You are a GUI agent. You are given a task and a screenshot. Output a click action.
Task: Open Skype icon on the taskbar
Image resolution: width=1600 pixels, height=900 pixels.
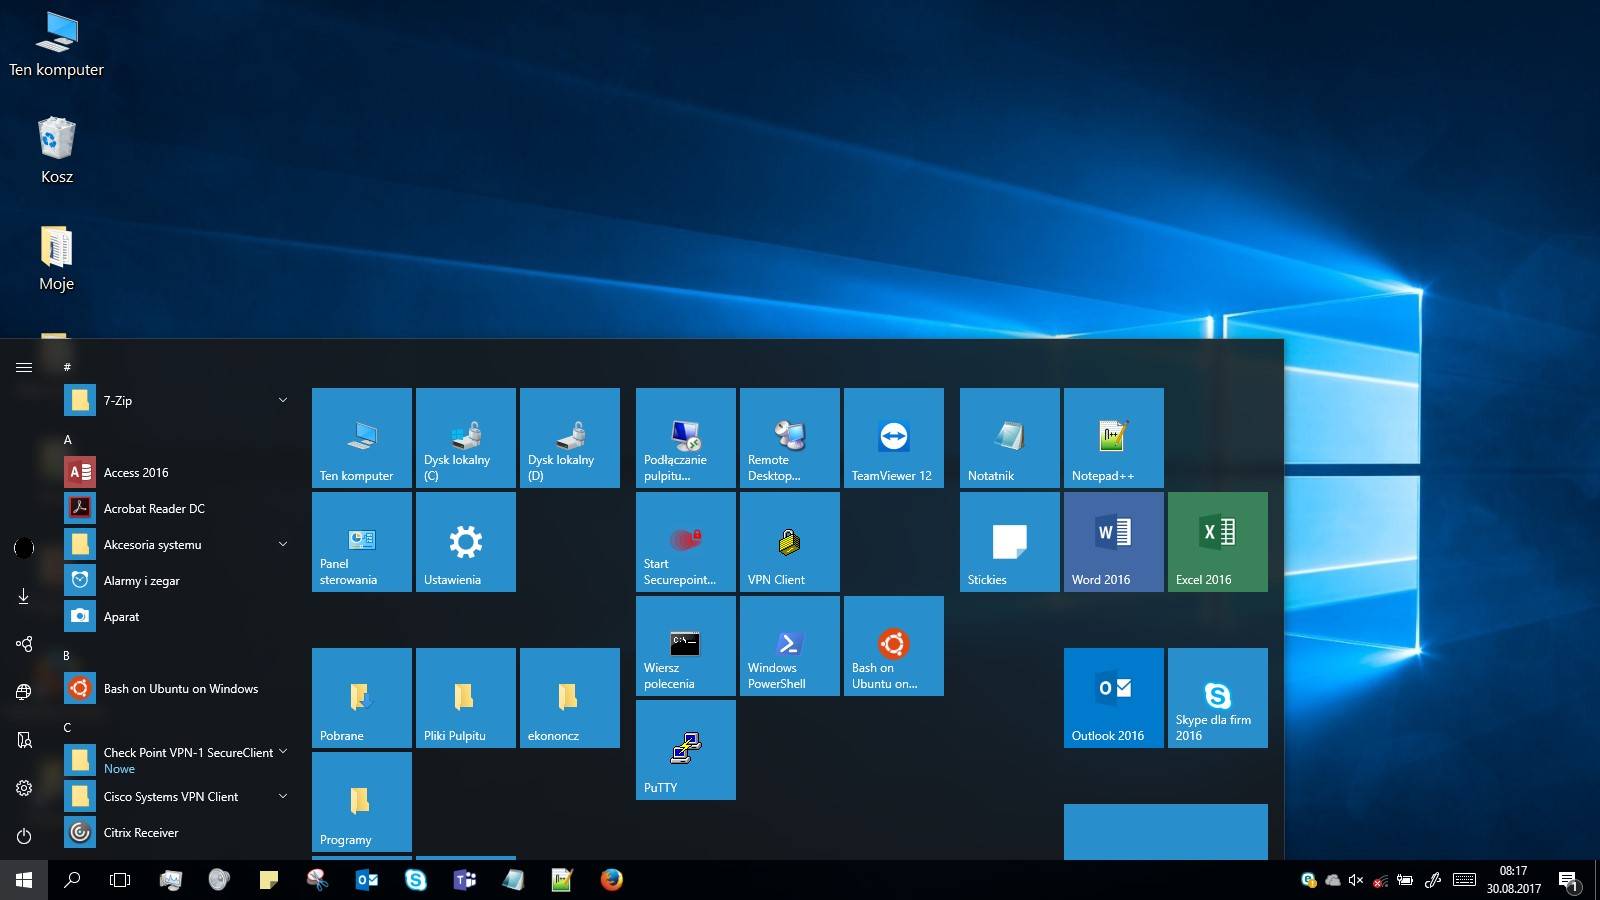tap(416, 880)
